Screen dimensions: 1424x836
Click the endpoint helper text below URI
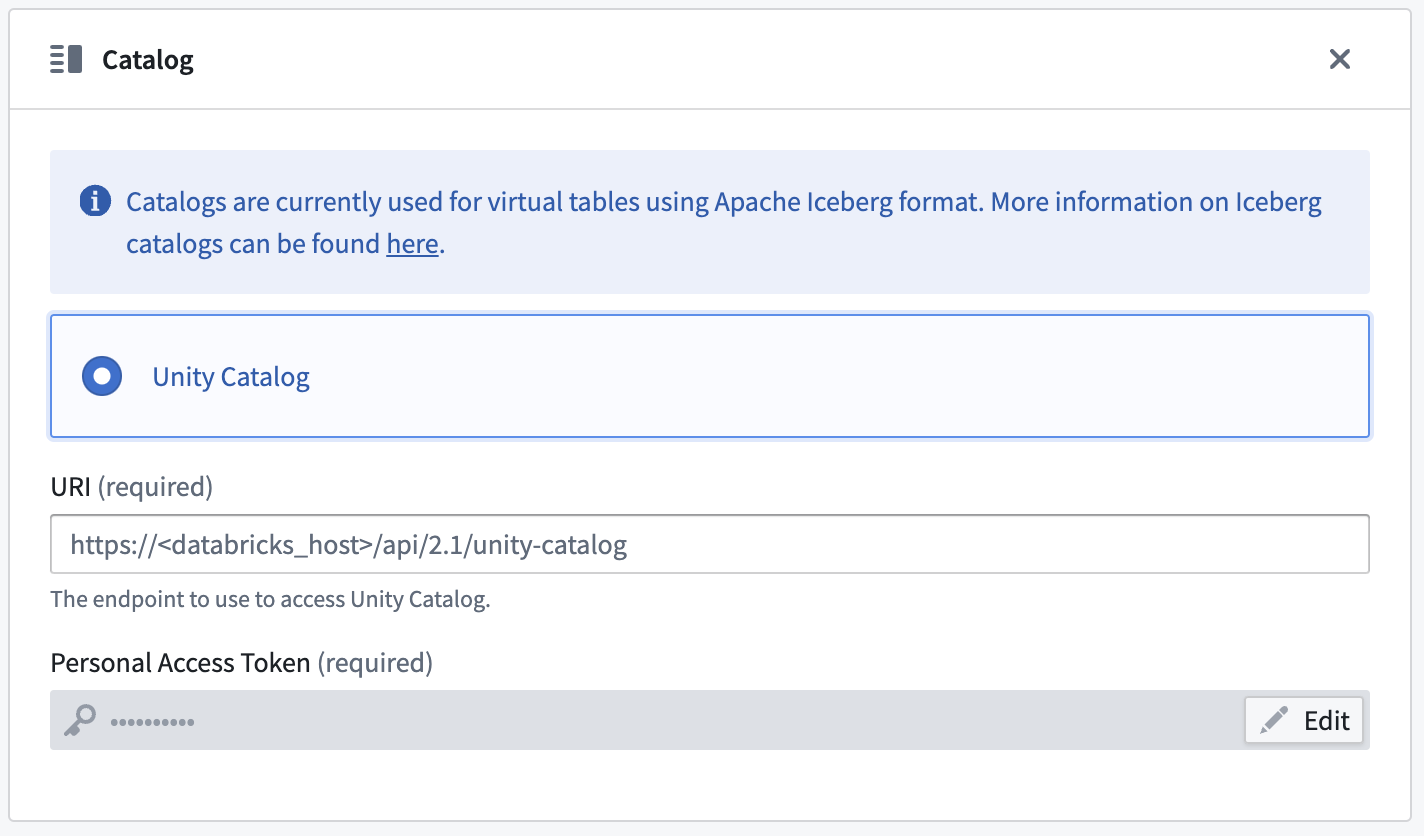pos(270,600)
